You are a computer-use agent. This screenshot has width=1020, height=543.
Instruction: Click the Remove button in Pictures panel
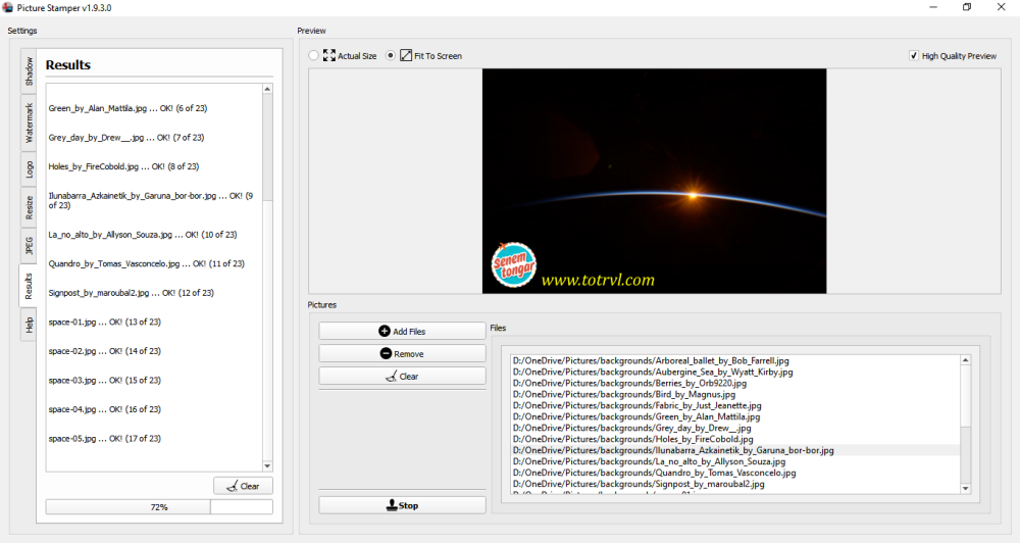[402, 354]
